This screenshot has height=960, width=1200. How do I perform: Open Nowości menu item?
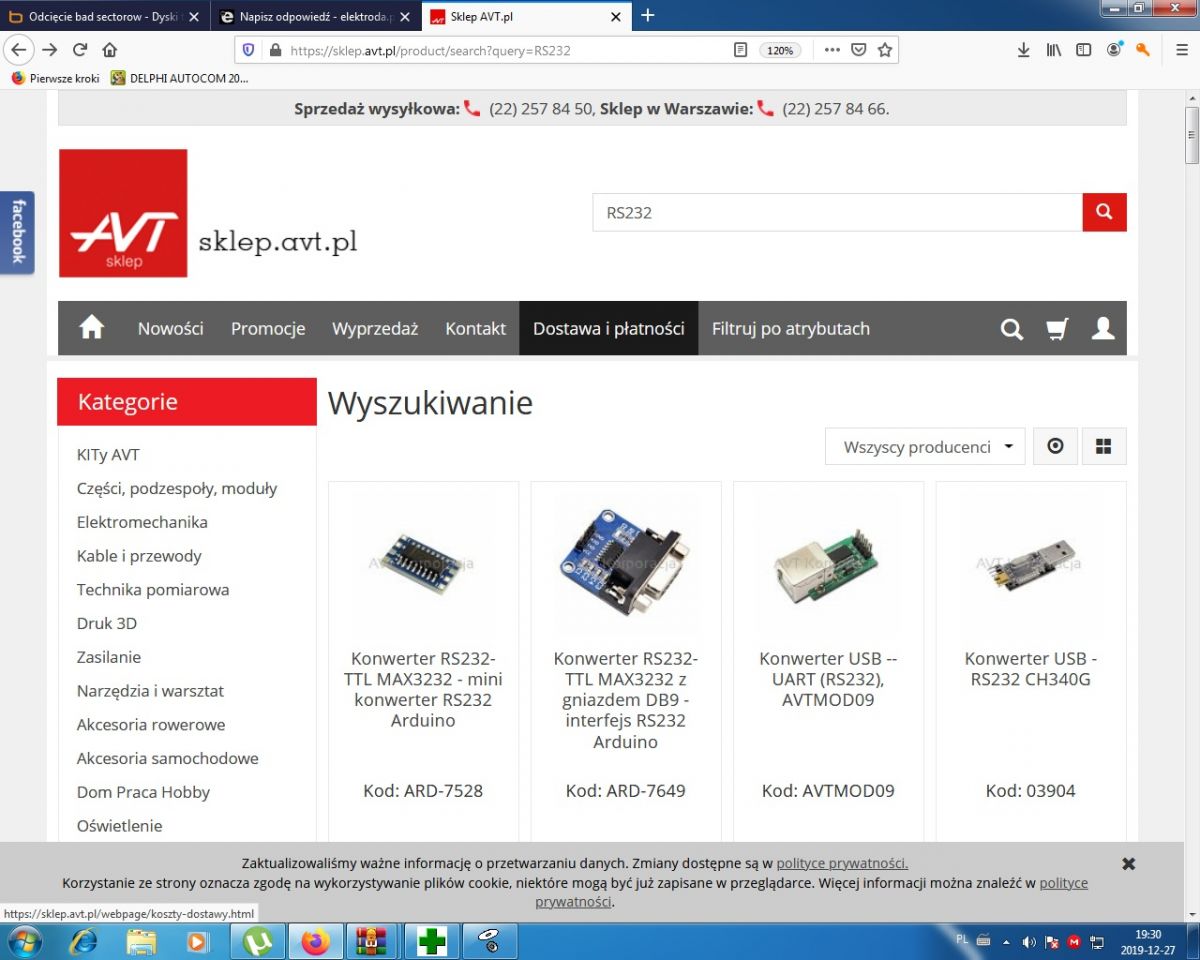(171, 328)
